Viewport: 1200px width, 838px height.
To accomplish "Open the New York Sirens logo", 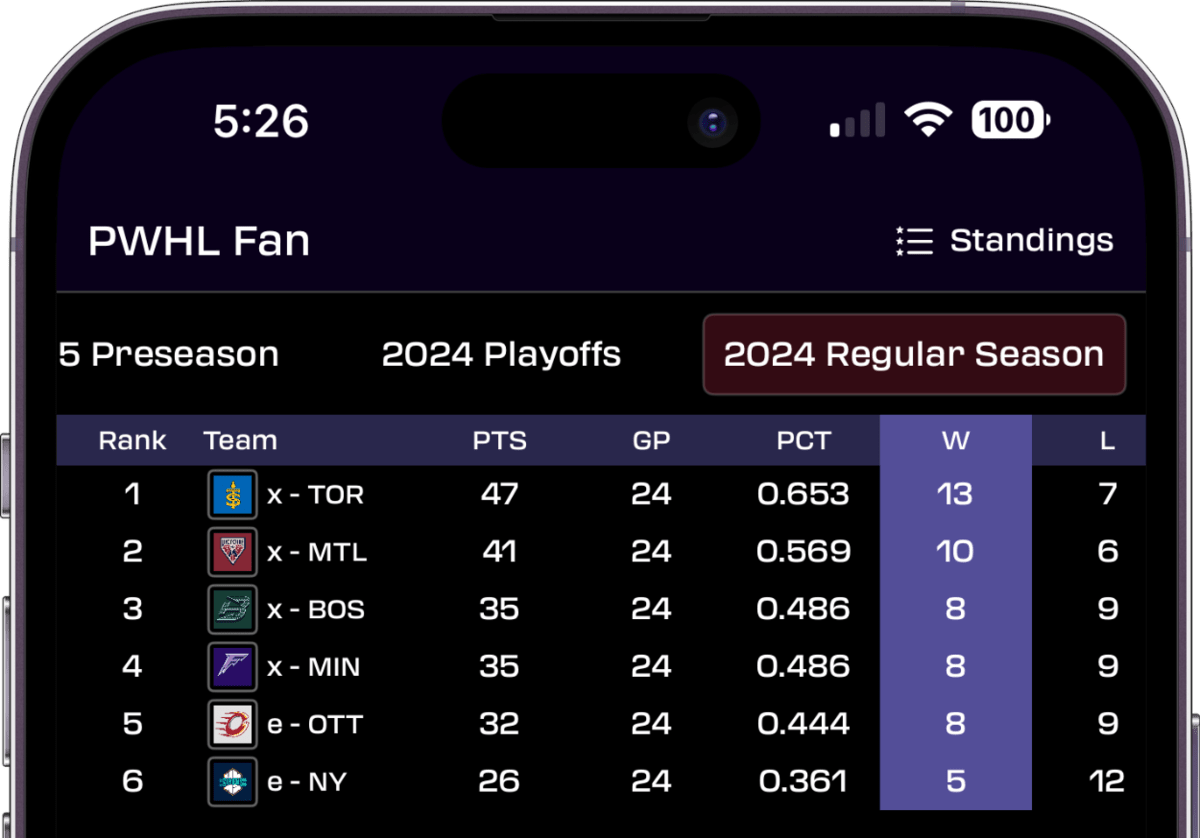I will pyautogui.click(x=232, y=782).
